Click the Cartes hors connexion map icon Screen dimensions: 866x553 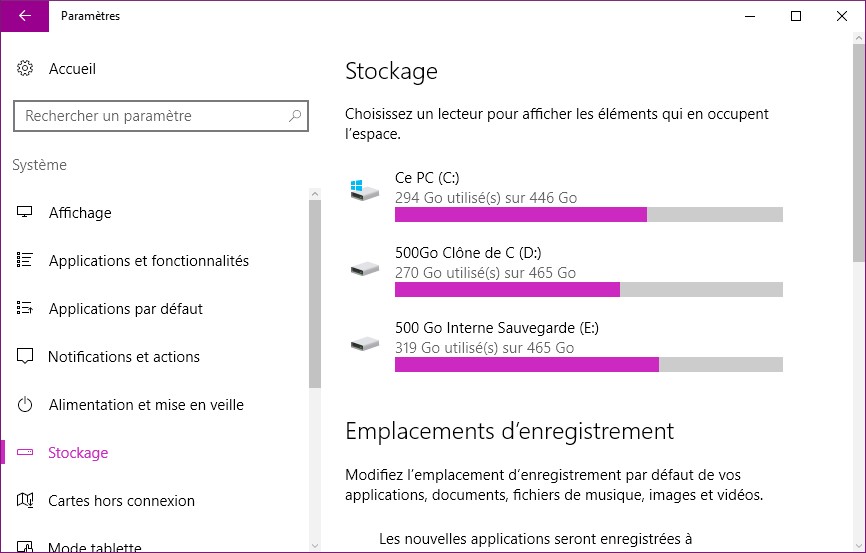tap(25, 501)
